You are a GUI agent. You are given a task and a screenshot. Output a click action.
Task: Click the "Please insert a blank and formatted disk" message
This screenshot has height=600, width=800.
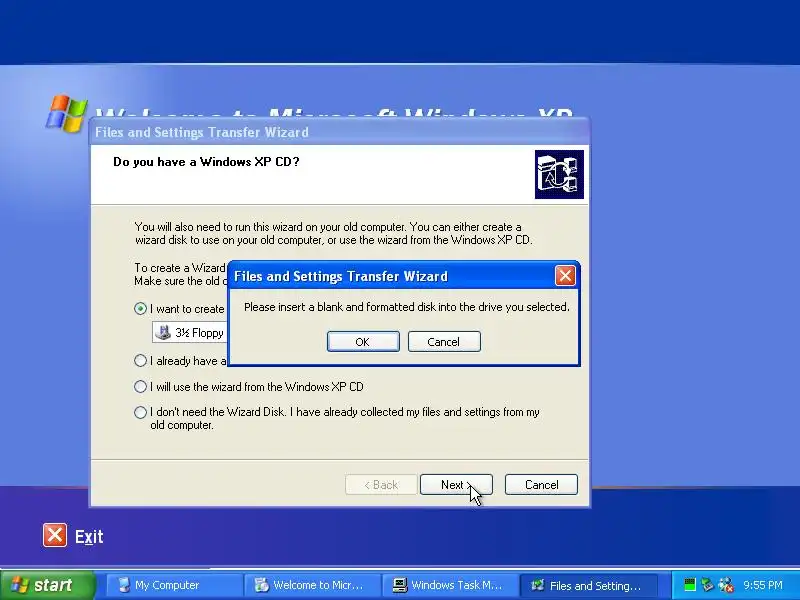coord(407,307)
